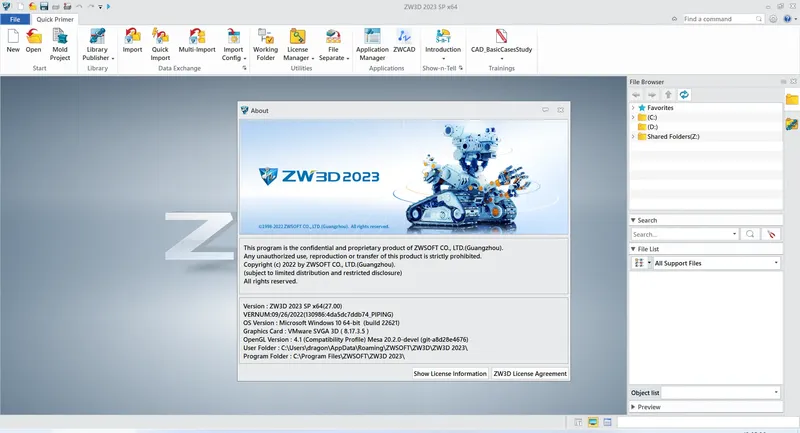Expand the Favorites tree node
This screenshot has height=433, width=800.
point(633,108)
